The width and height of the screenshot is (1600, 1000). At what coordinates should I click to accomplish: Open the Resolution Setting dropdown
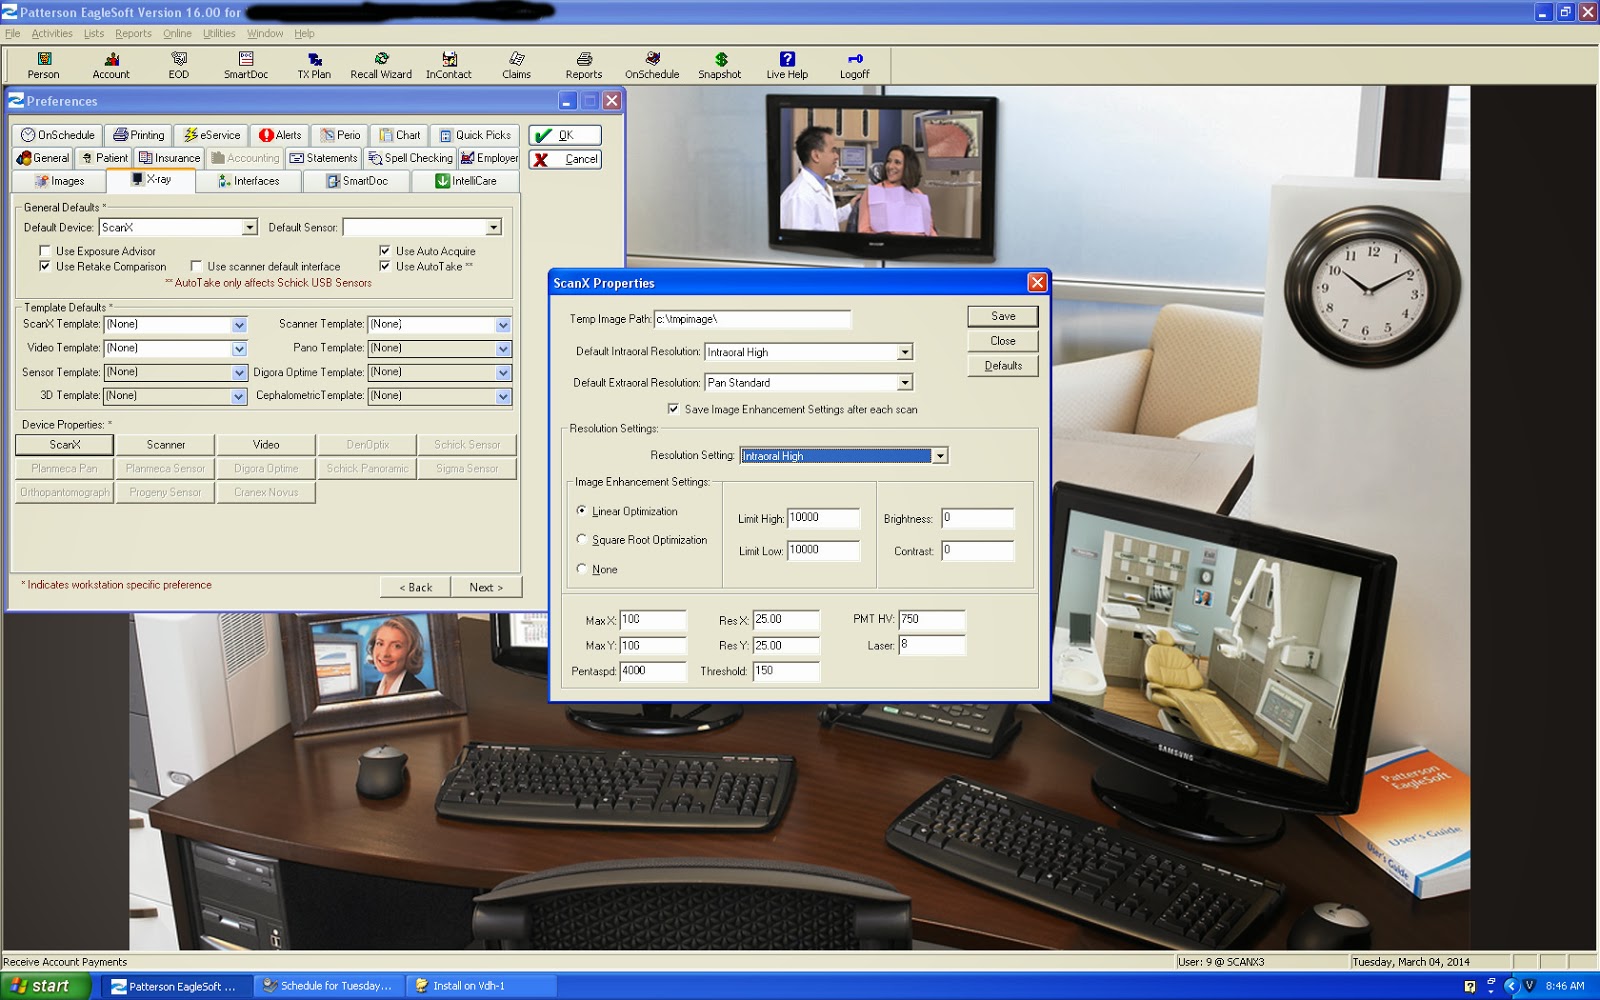tap(938, 456)
